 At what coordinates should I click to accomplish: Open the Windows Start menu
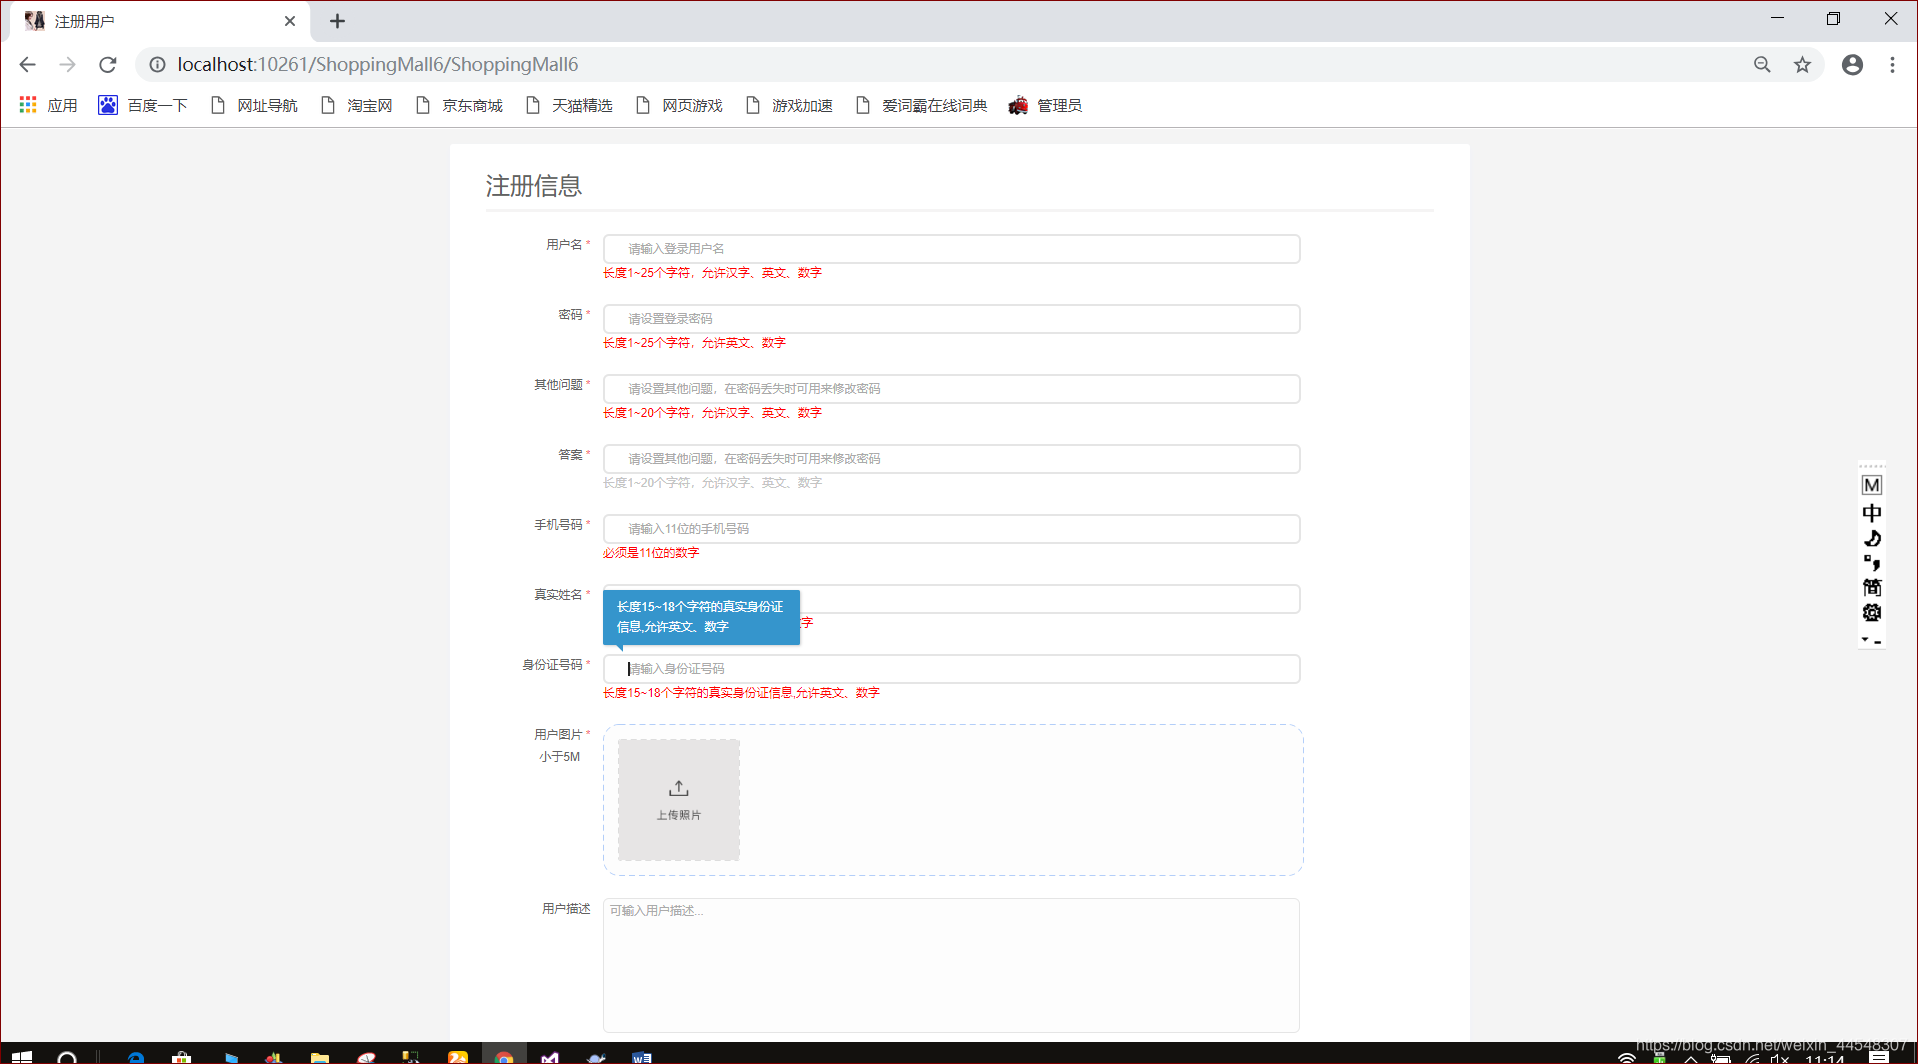(22, 1057)
